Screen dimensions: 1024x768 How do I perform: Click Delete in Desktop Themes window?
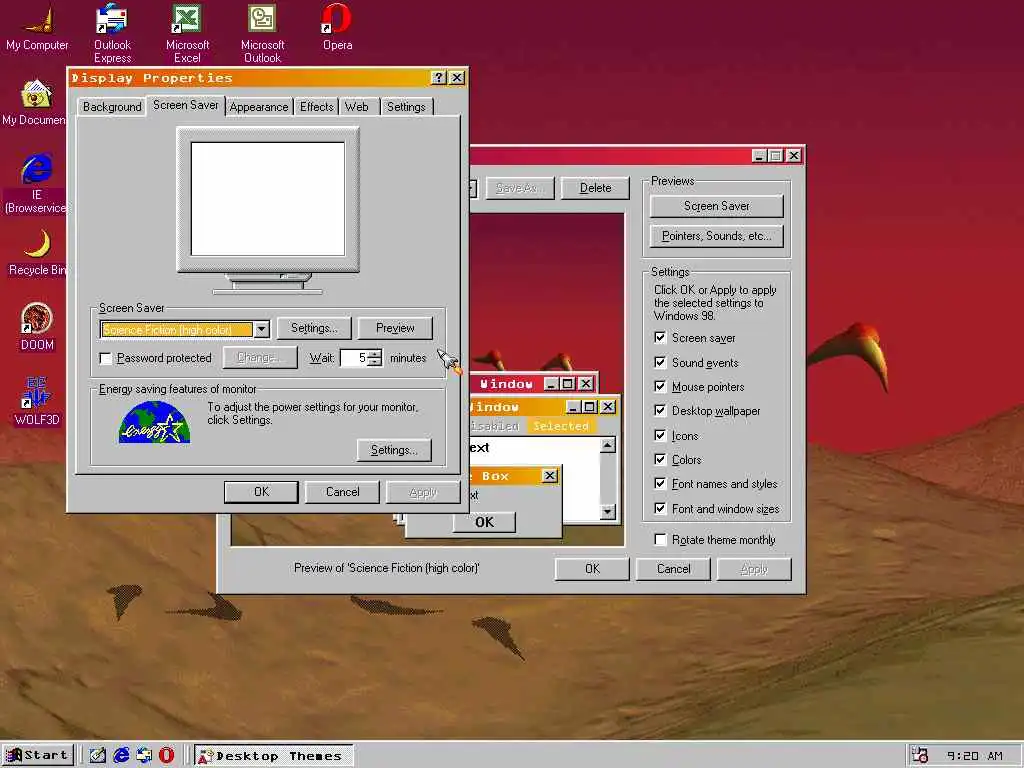click(x=595, y=188)
